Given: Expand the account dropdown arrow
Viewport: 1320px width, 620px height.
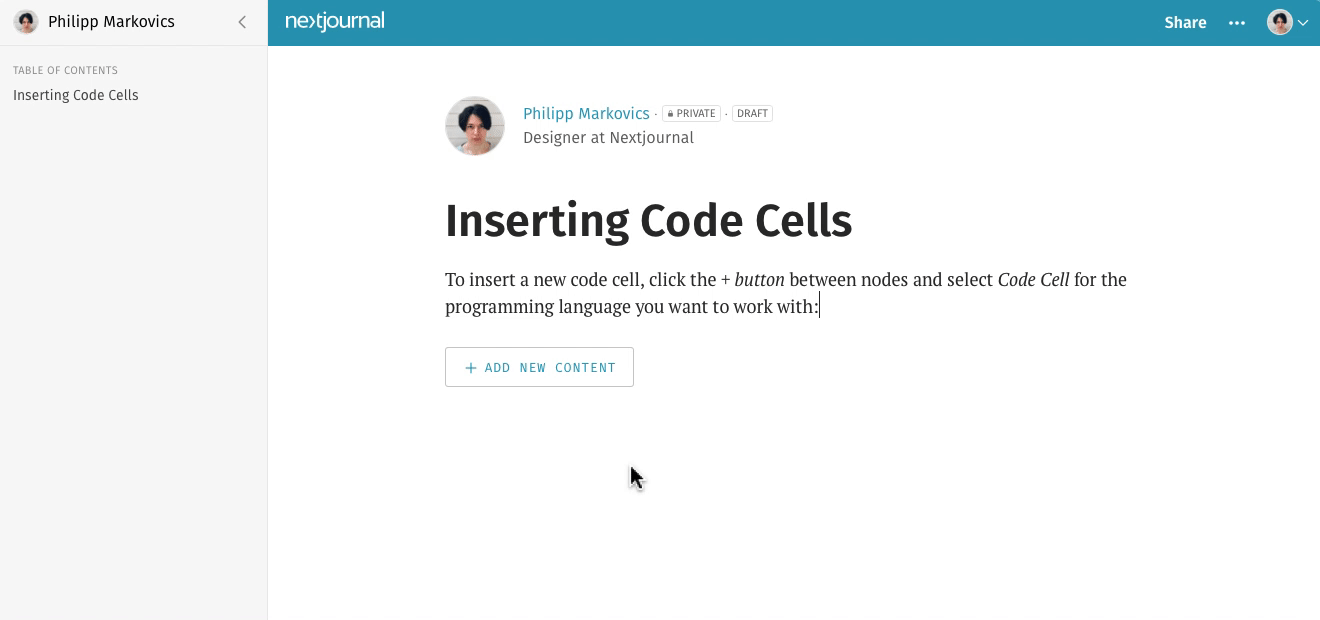Looking at the screenshot, I should click(x=1303, y=23).
